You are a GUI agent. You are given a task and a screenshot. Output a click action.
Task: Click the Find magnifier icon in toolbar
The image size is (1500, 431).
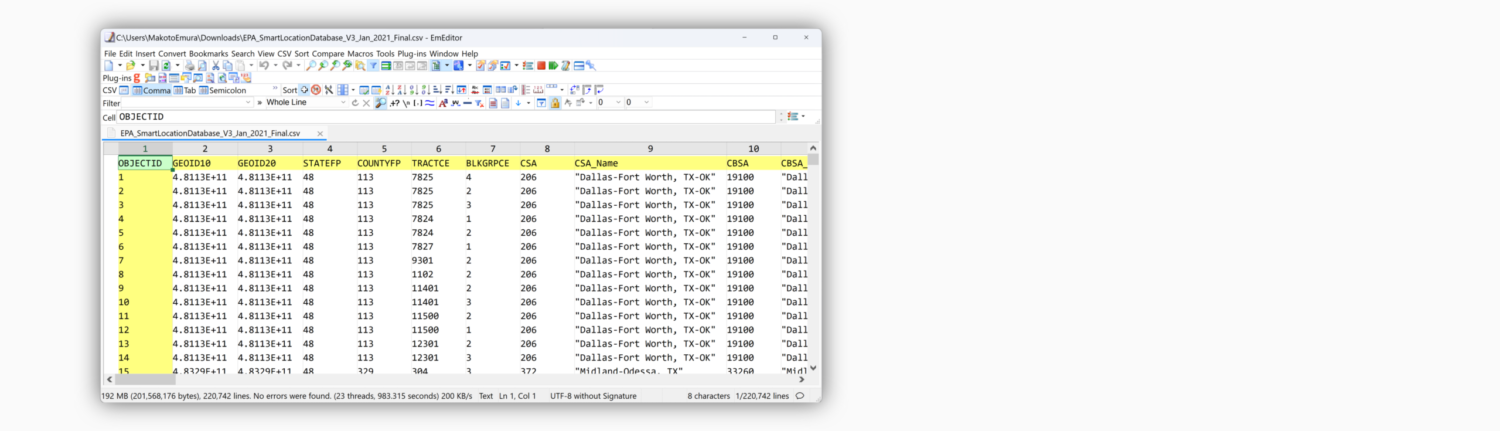(311, 65)
